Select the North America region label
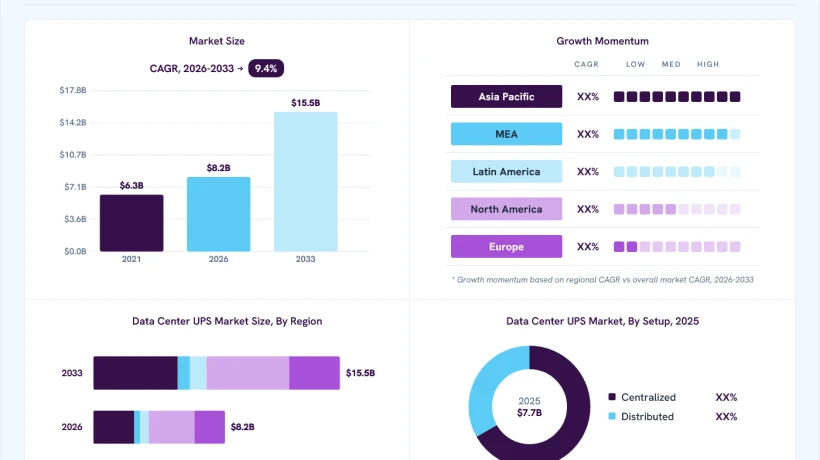This screenshot has width=820, height=460. tap(506, 209)
